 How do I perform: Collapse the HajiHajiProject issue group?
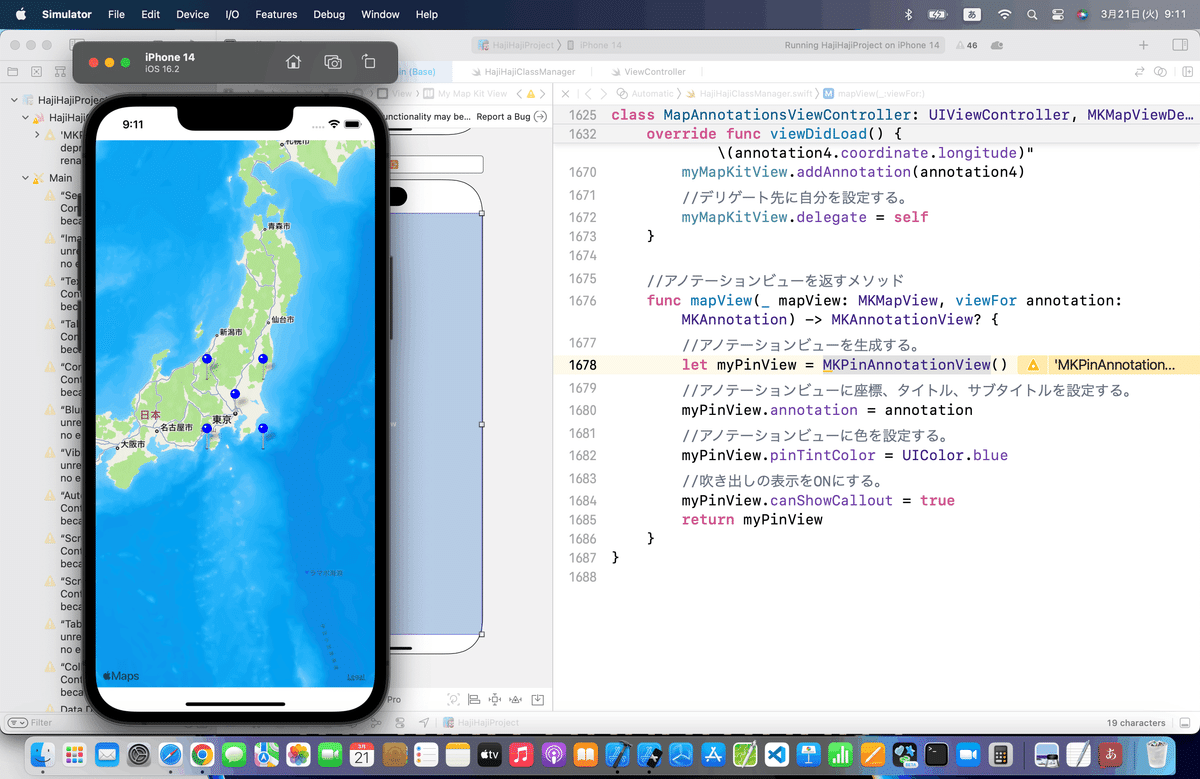click(12, 101)
